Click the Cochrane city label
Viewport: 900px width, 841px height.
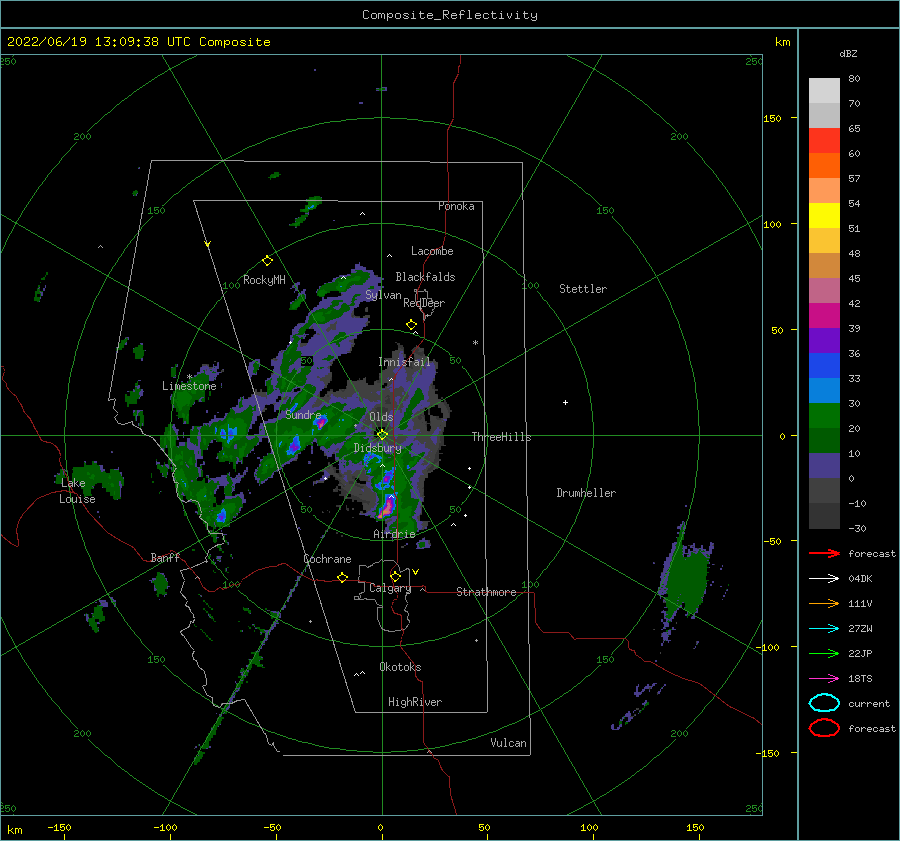[327, 559]
